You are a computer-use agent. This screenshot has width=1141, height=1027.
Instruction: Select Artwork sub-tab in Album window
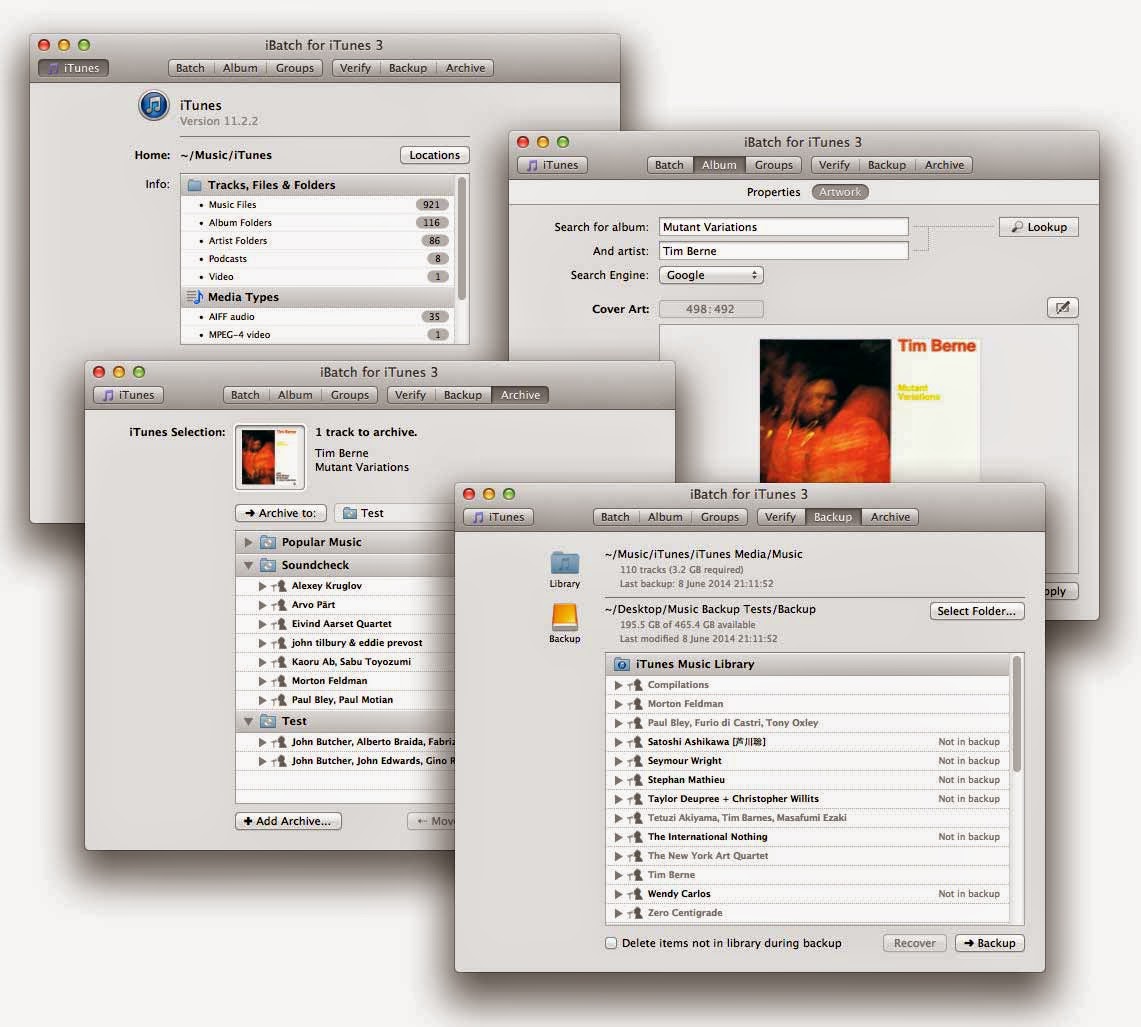(x=840, y=192)
